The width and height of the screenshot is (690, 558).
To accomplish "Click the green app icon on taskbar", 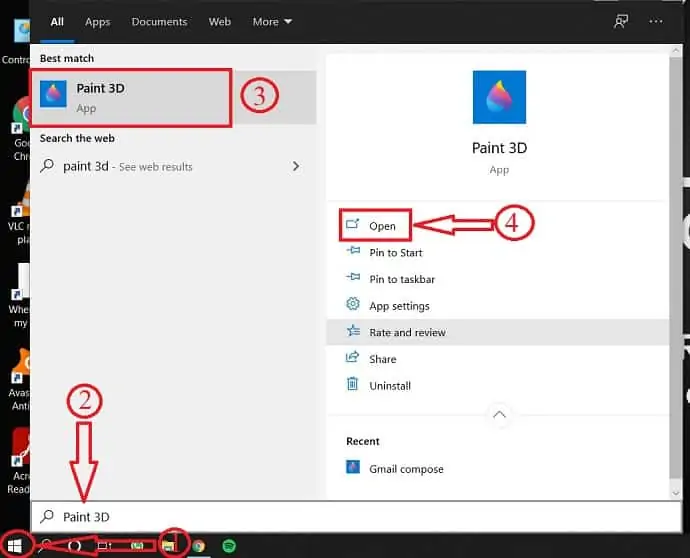I will 137,546.
